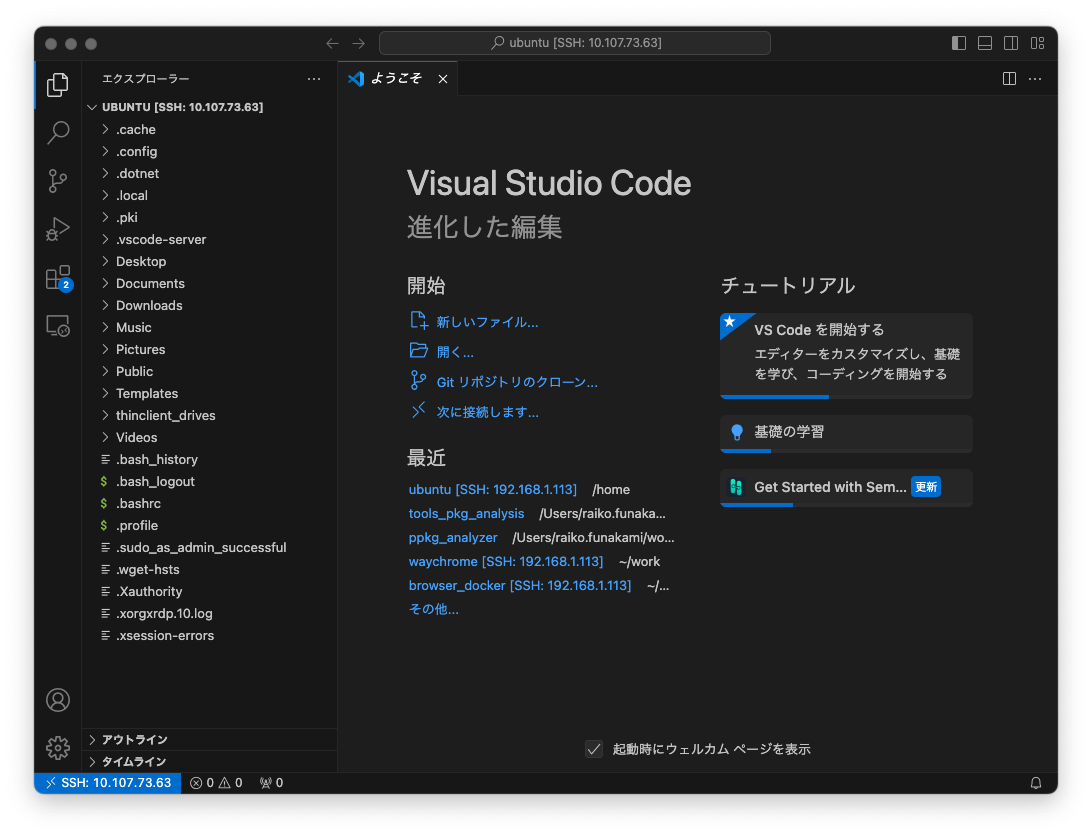Open the .xsession-errors file
1092x836 pixels.
click(x=209, y=635)
